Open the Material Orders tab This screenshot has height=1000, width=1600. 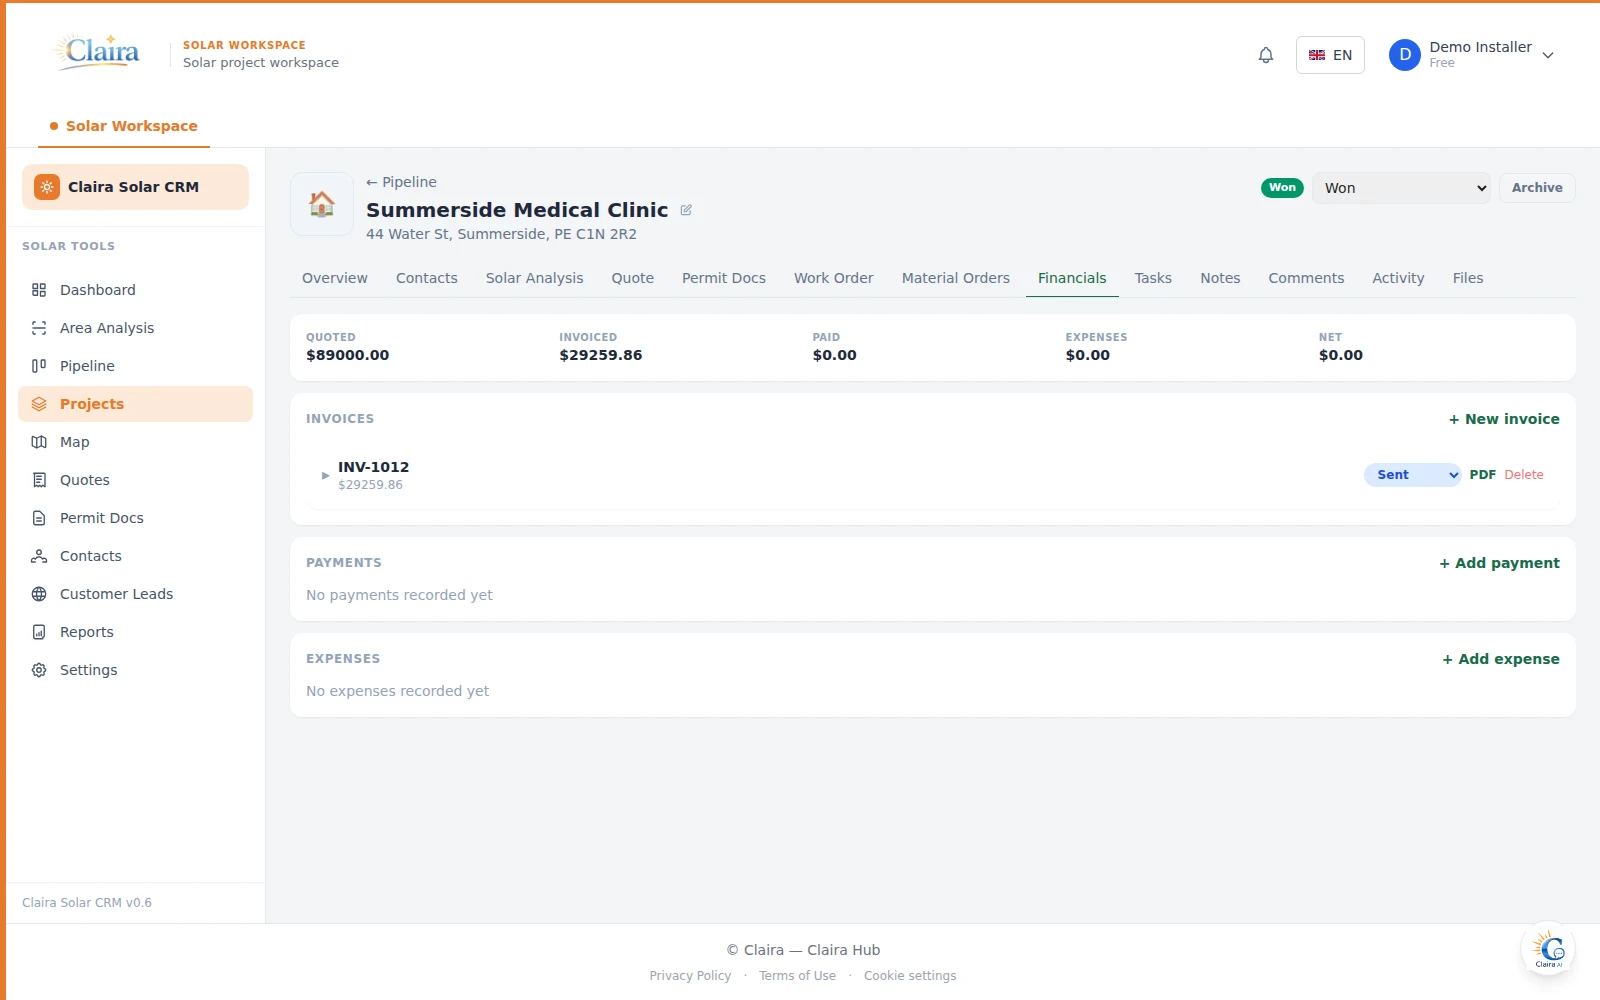[x=955, y=278]
